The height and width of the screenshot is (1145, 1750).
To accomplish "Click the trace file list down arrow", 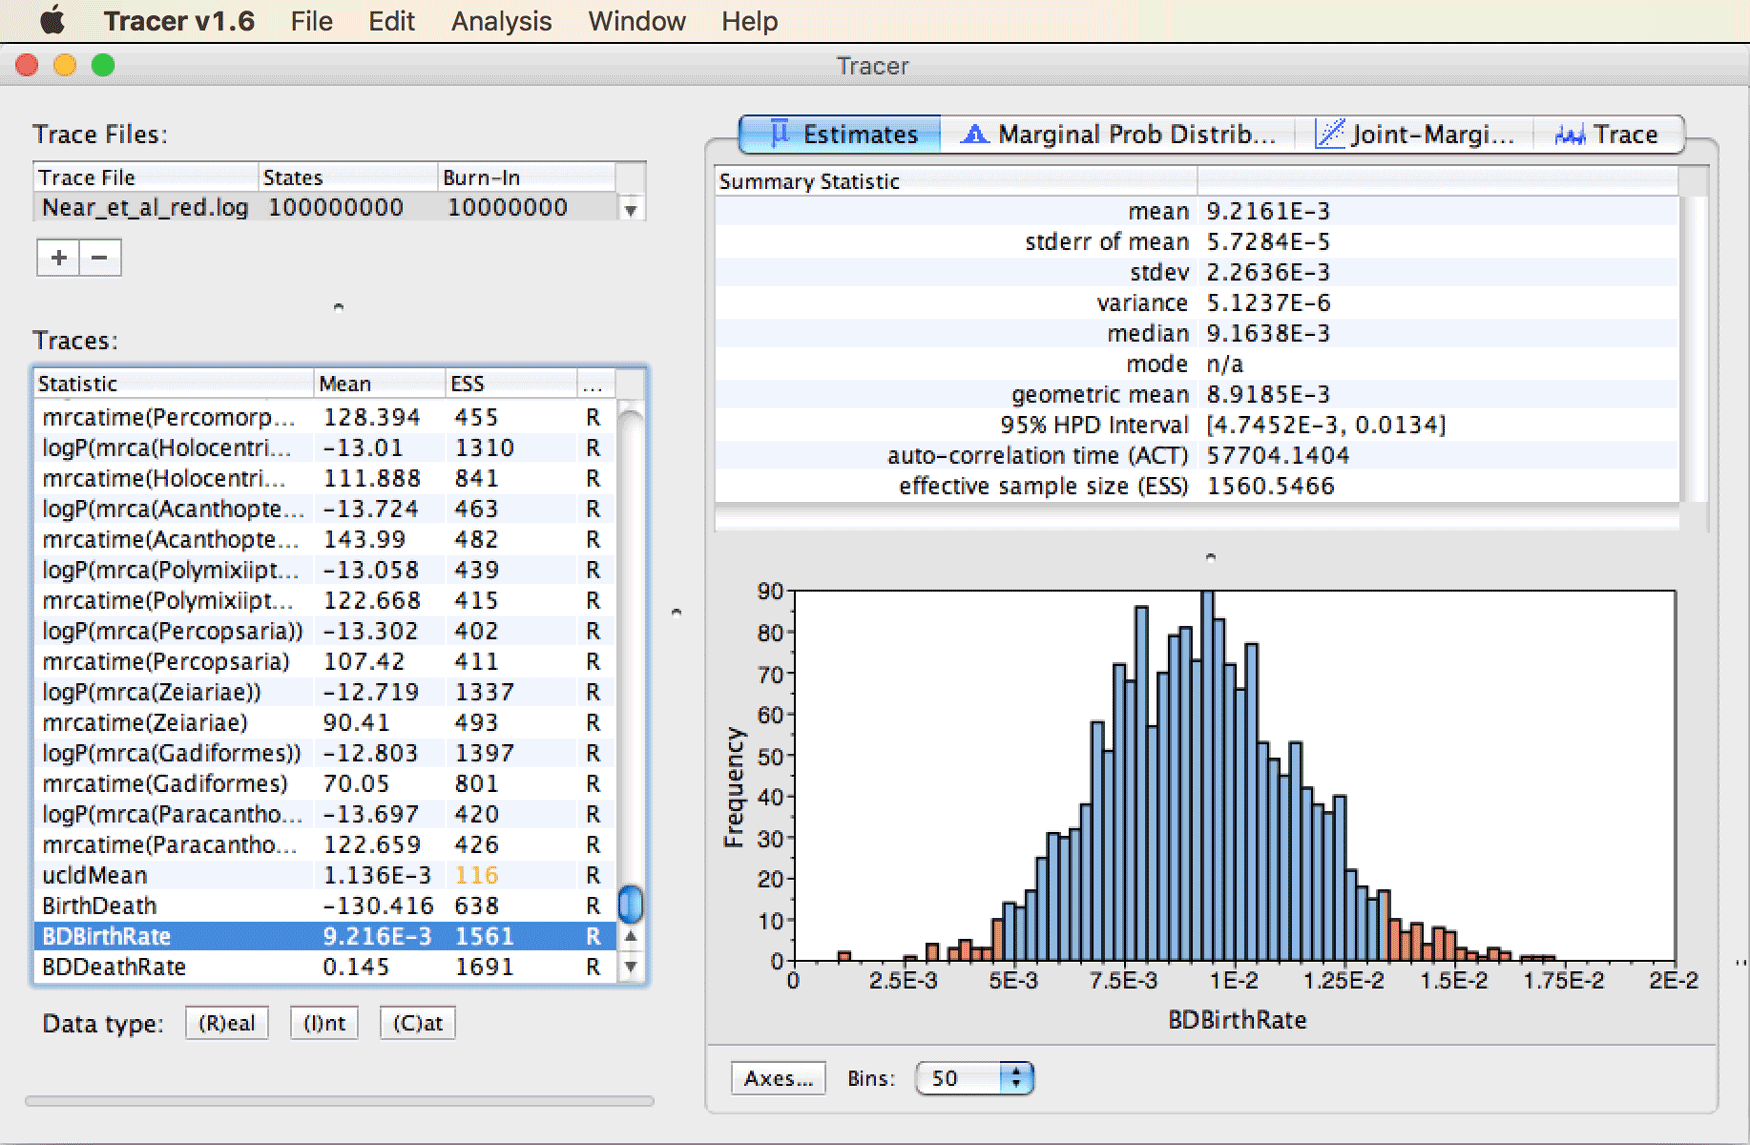I will 631,209.
